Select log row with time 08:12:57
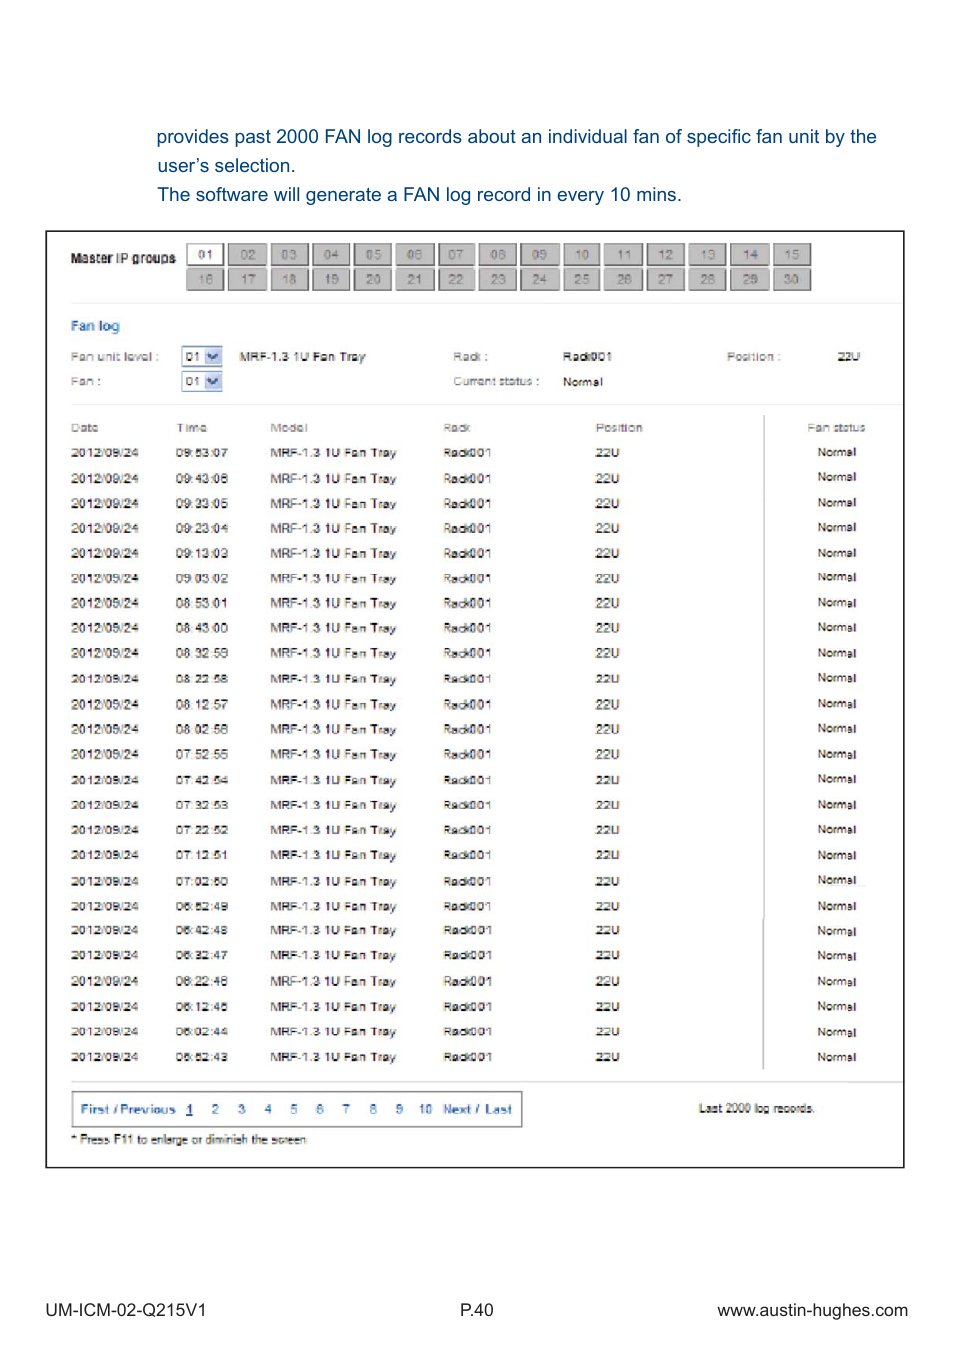 coord(467,704)
